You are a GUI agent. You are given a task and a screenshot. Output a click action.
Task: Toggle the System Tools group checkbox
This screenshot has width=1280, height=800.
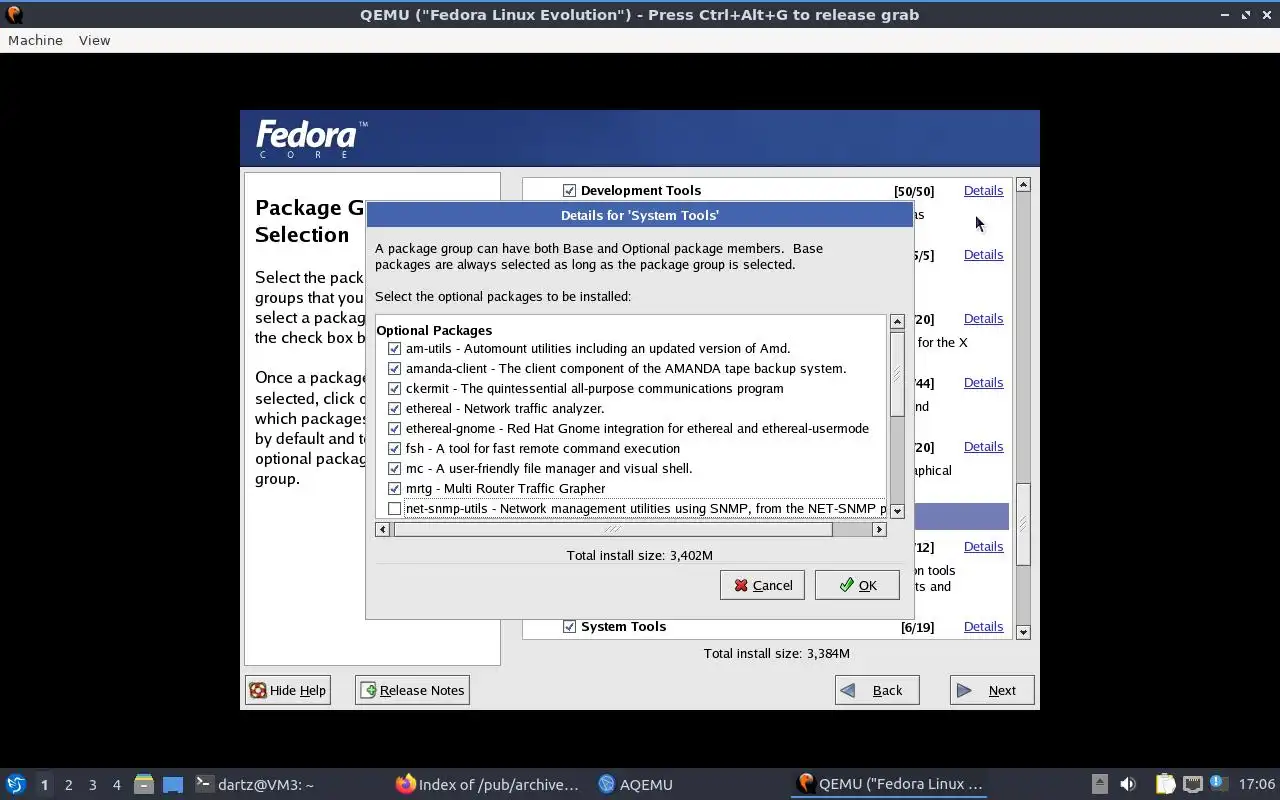pos(570,627)
